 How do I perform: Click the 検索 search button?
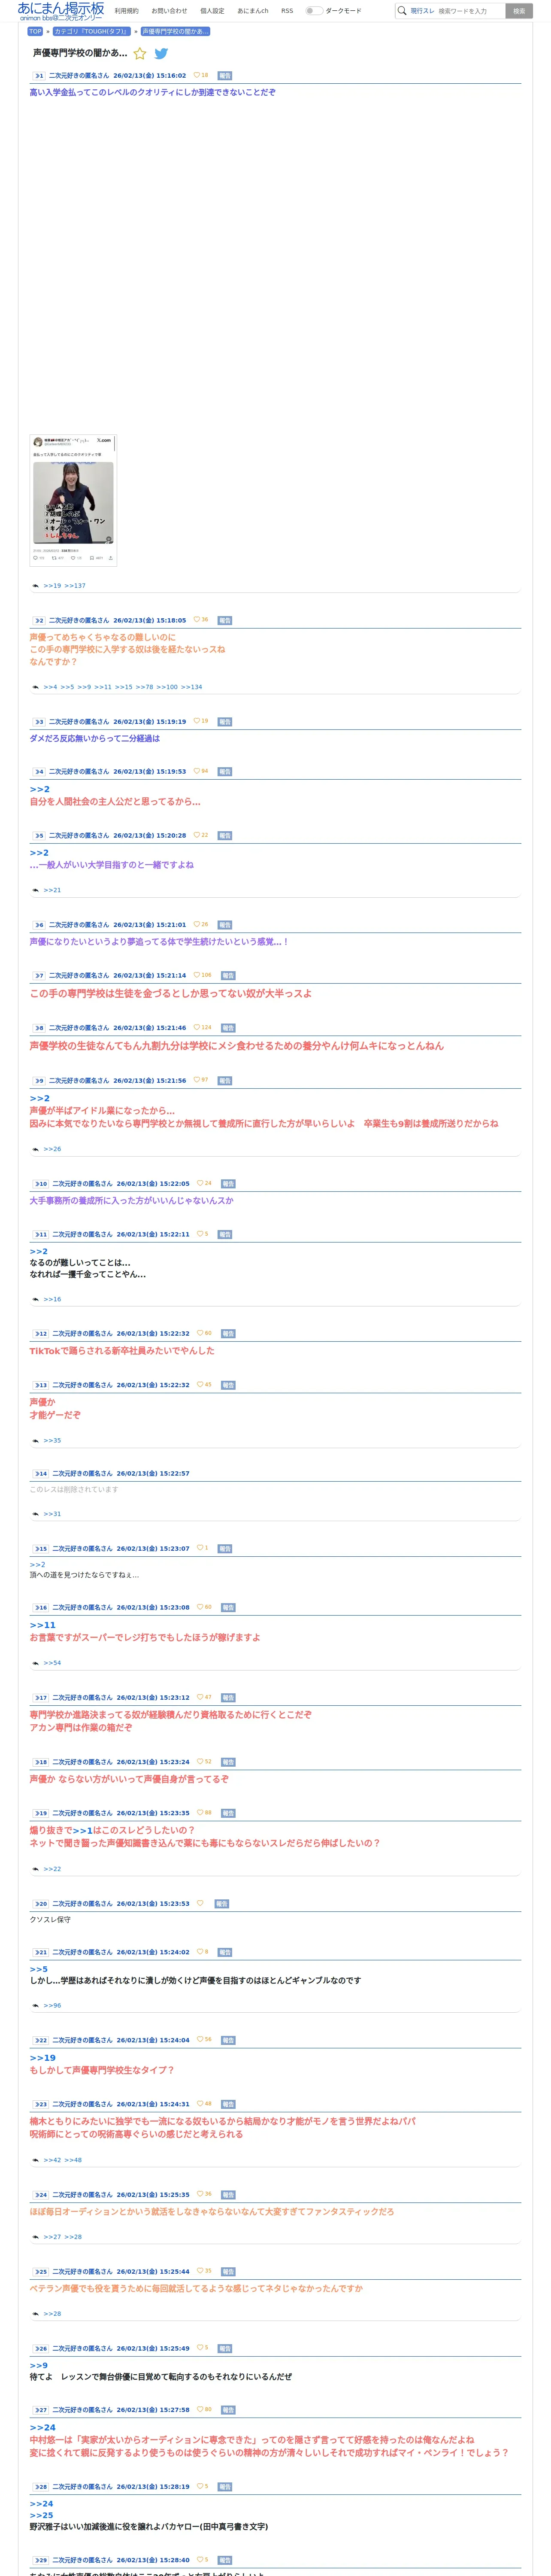pyautogui.click(x=519, y=11)
